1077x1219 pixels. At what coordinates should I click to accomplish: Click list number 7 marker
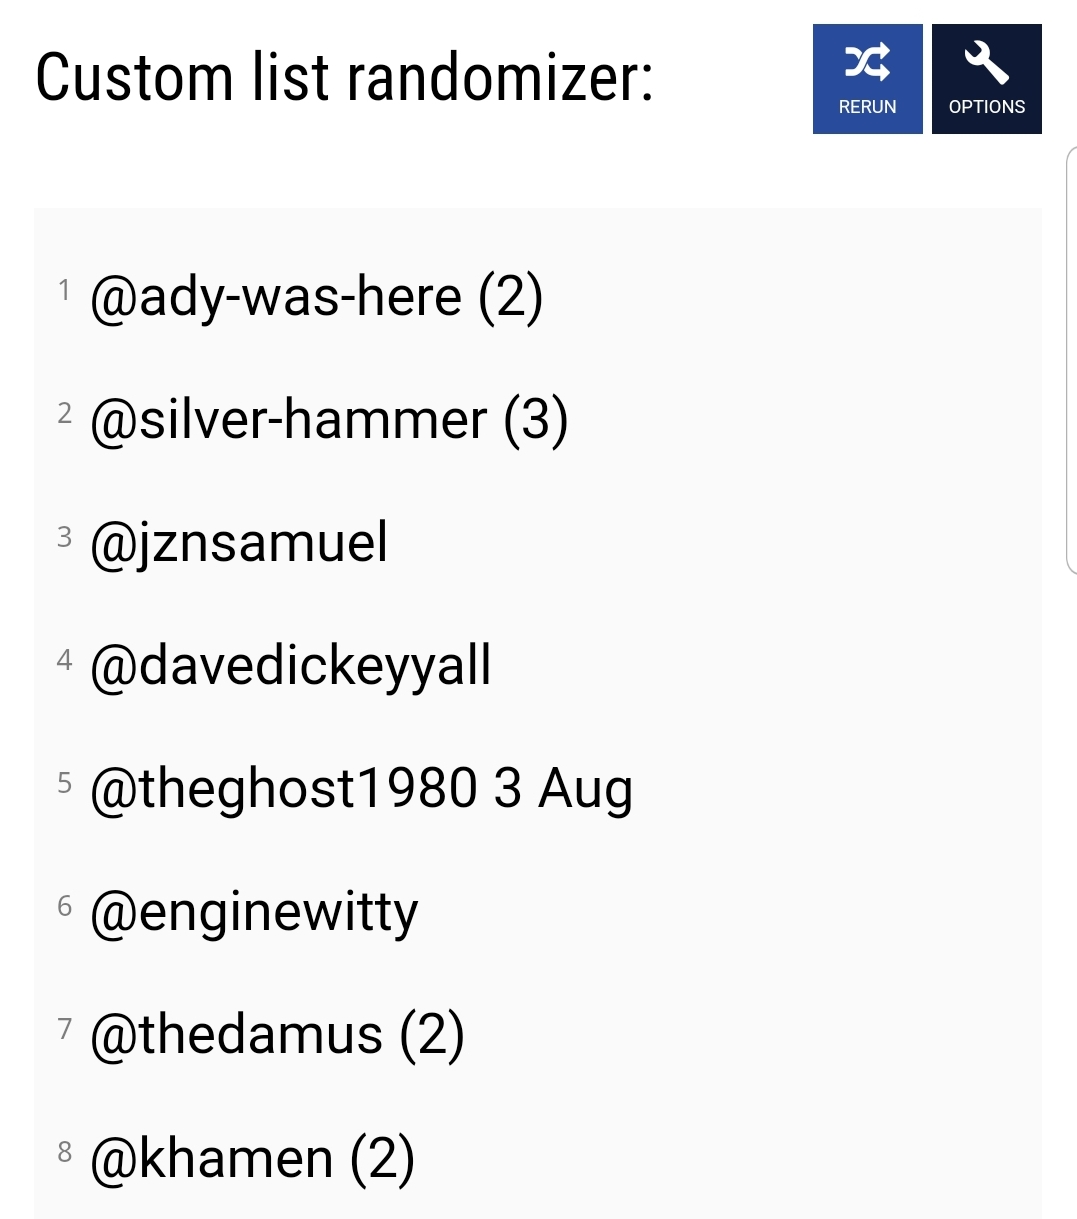pos(65,1028)
